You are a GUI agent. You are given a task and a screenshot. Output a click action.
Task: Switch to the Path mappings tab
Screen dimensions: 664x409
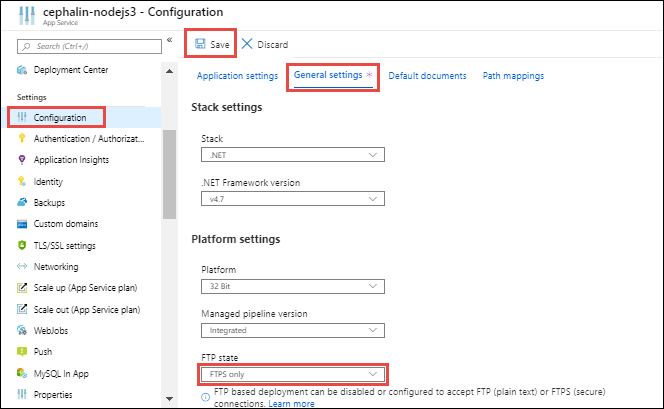(x=513, y=76)
